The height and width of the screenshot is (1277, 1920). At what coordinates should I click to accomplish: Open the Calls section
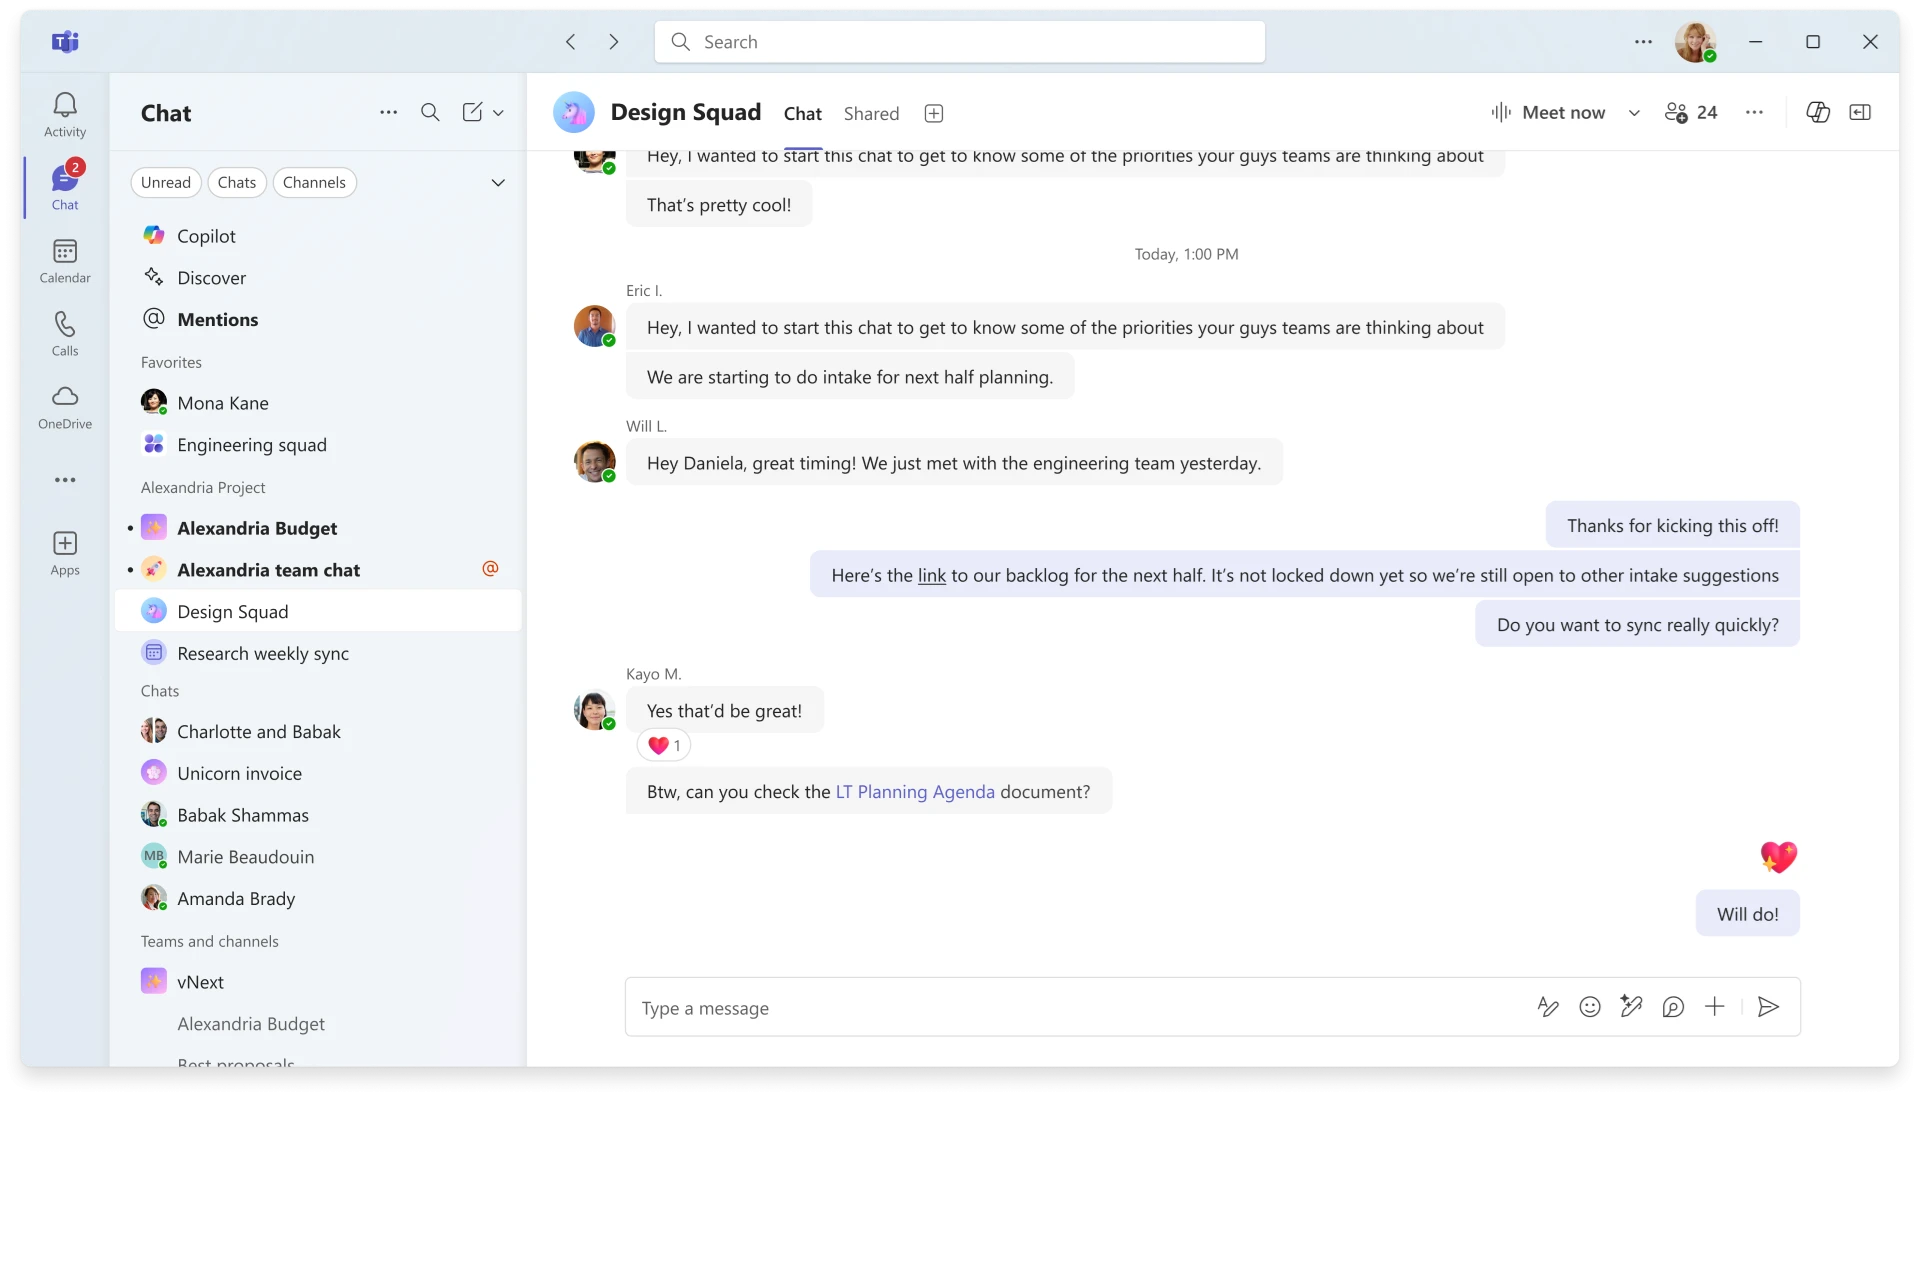pyautogui.click(x=64, y=331)
